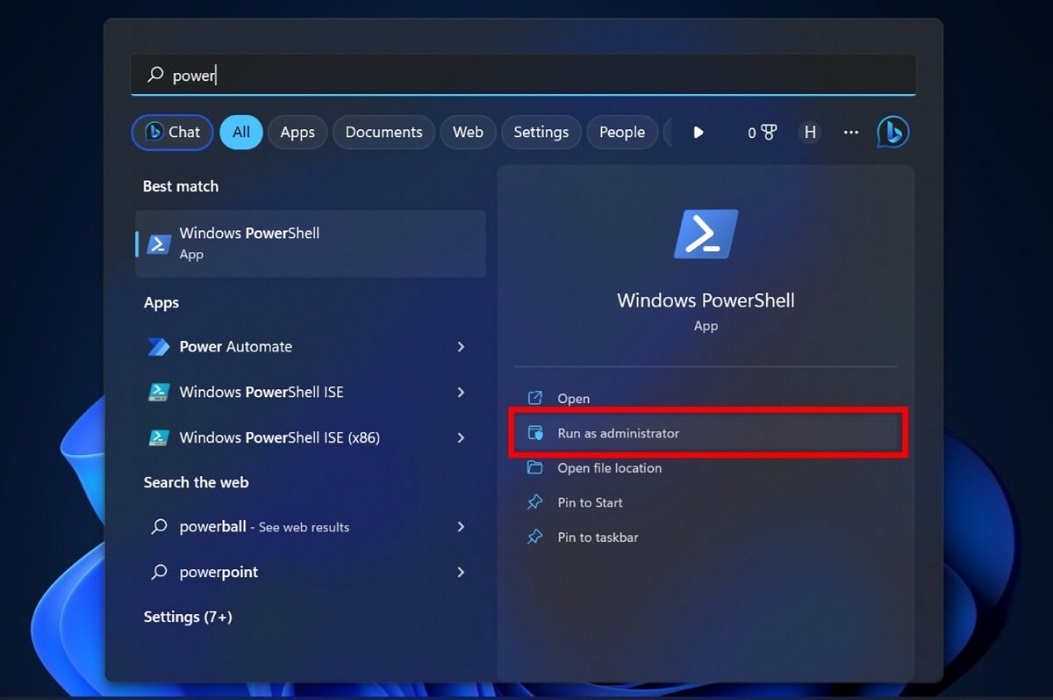This screenshot has width=1053, height=700.
Task: Expand the Power Automate entry chevron
Action: tap(460, 347)
